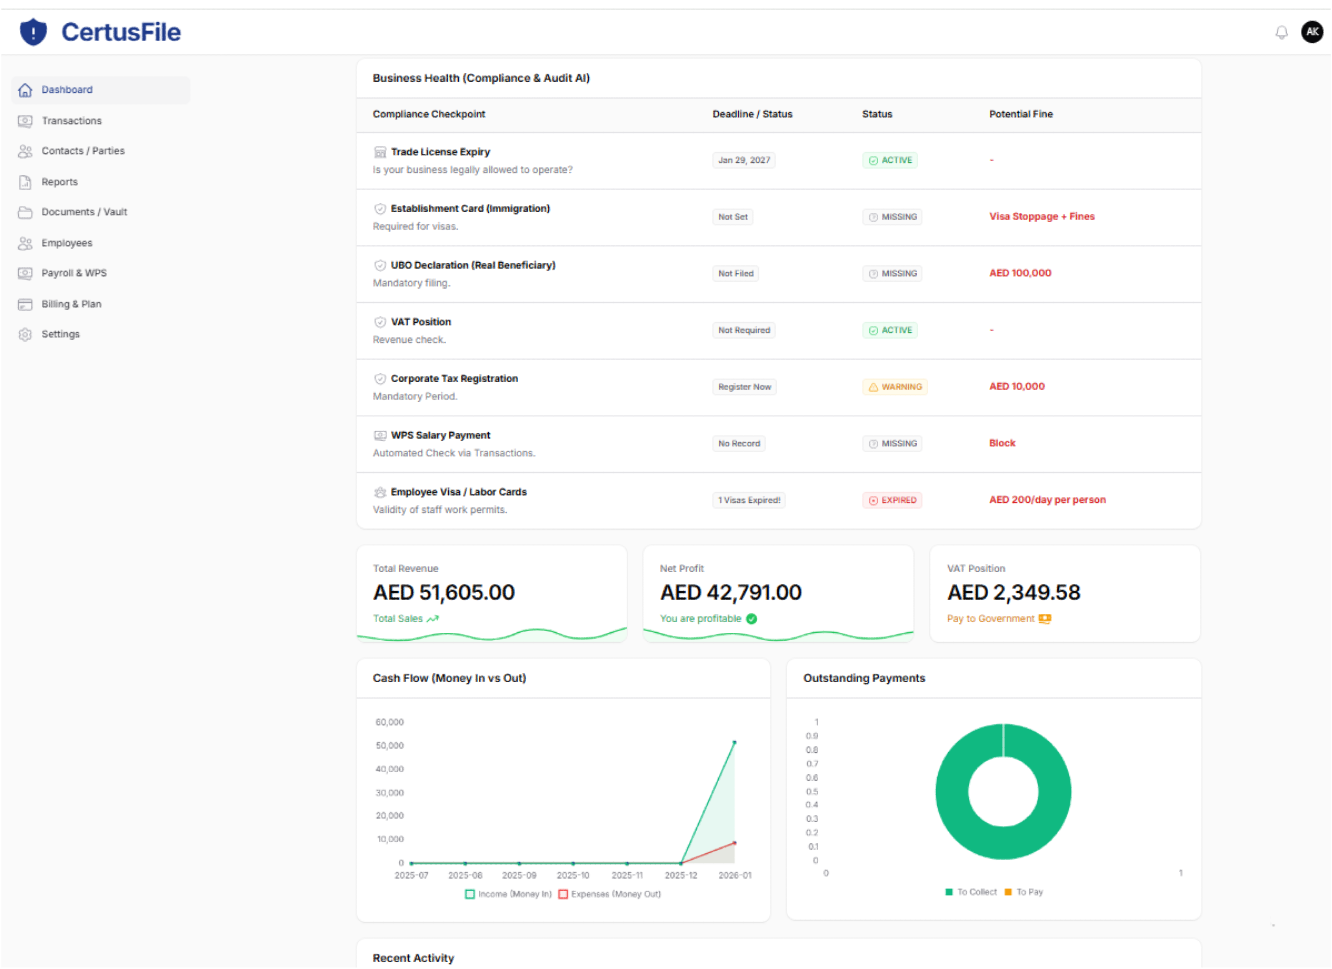Click the green To Collect color swatch
Viewport: 1332px width, 969px height.
pos(949,891)
